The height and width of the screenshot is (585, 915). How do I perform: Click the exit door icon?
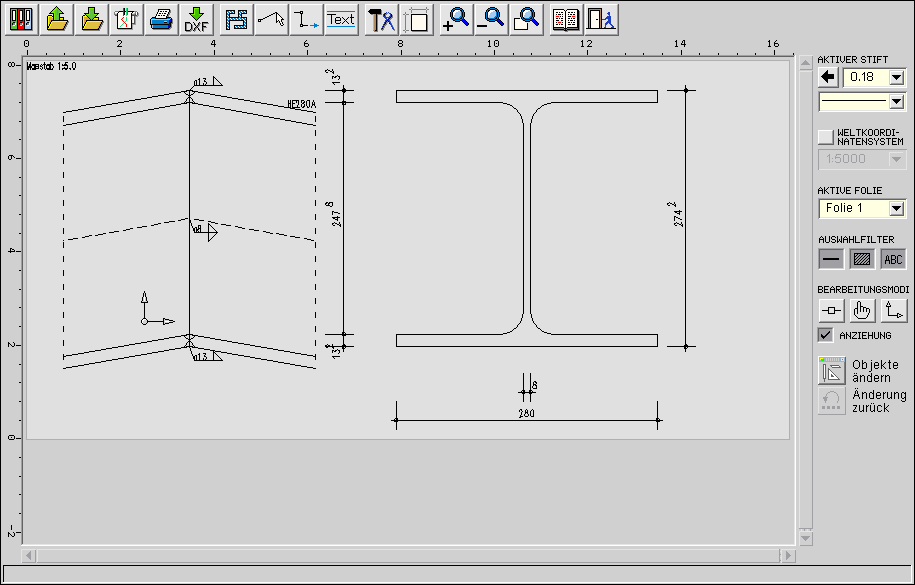pos(601,19)
